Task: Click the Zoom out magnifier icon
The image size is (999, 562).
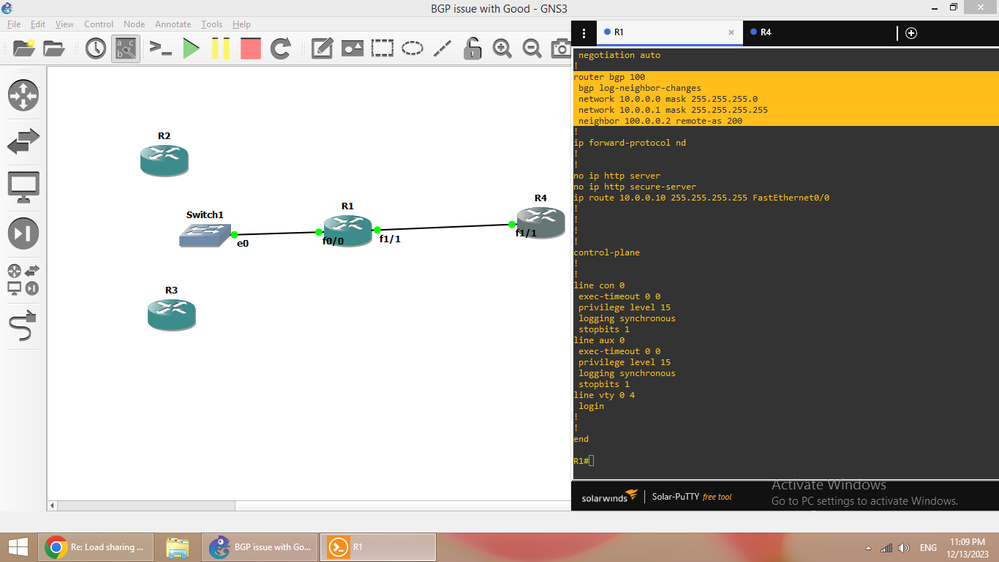Action: 532,48
